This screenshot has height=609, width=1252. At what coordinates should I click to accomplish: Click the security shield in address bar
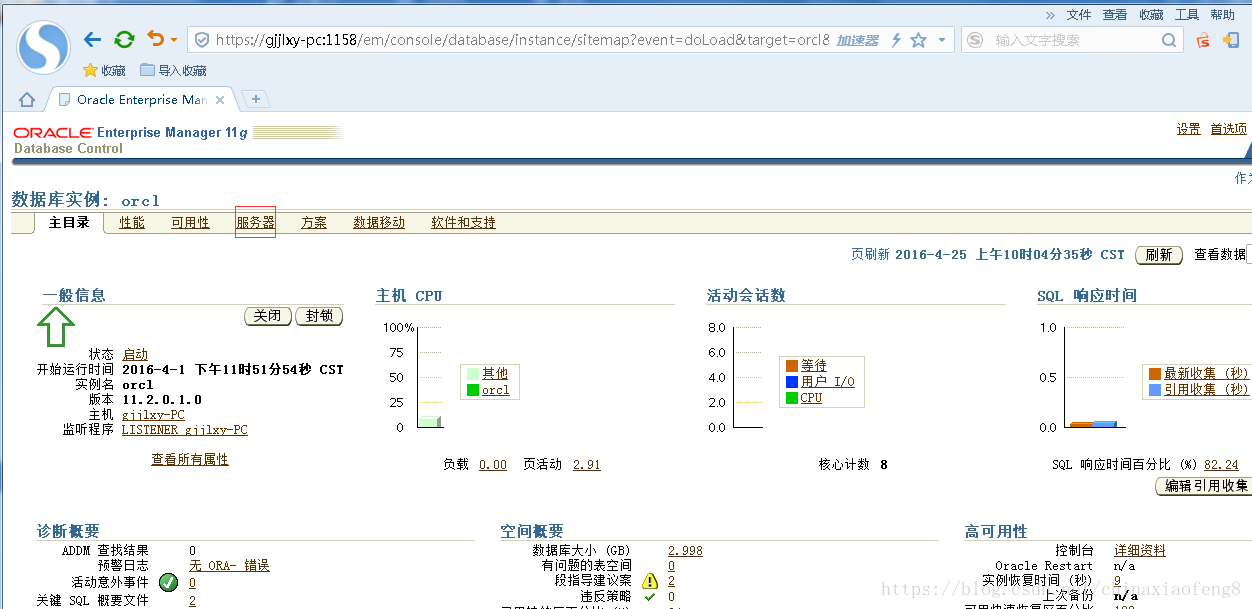pyautogui.click(x=202, y=40)
